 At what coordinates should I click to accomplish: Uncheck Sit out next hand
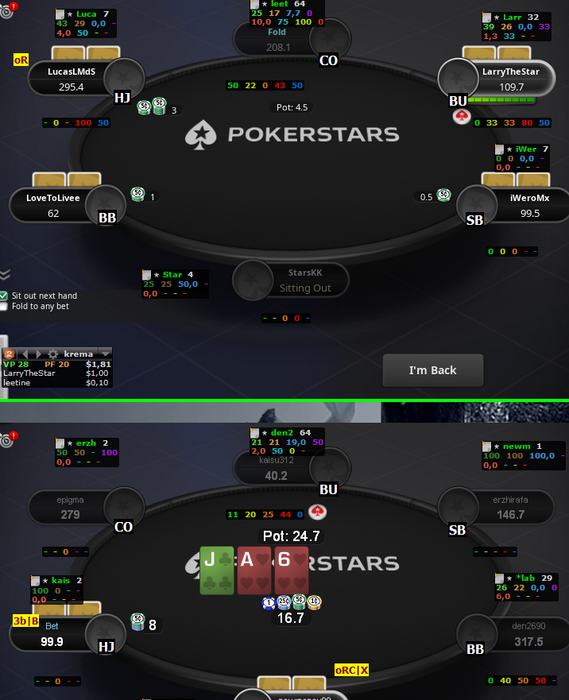coord(4,296)
